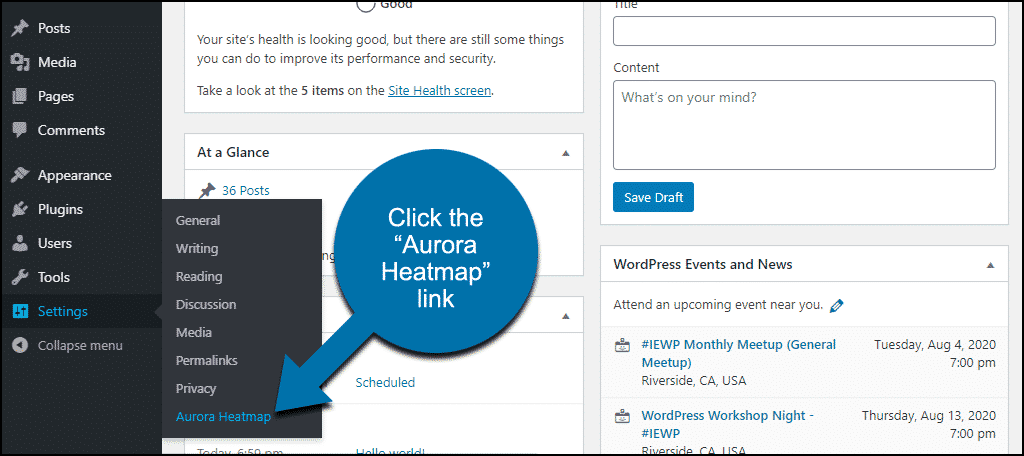
Task: Click the Pages icon in sidebar
Action: click(20, 97)
